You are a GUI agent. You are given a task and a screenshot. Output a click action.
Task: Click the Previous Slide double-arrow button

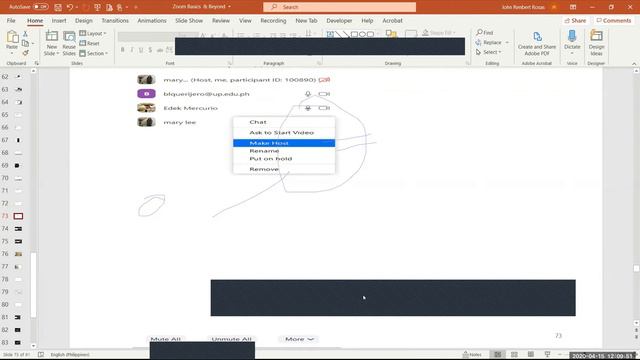tap(636, 330)
